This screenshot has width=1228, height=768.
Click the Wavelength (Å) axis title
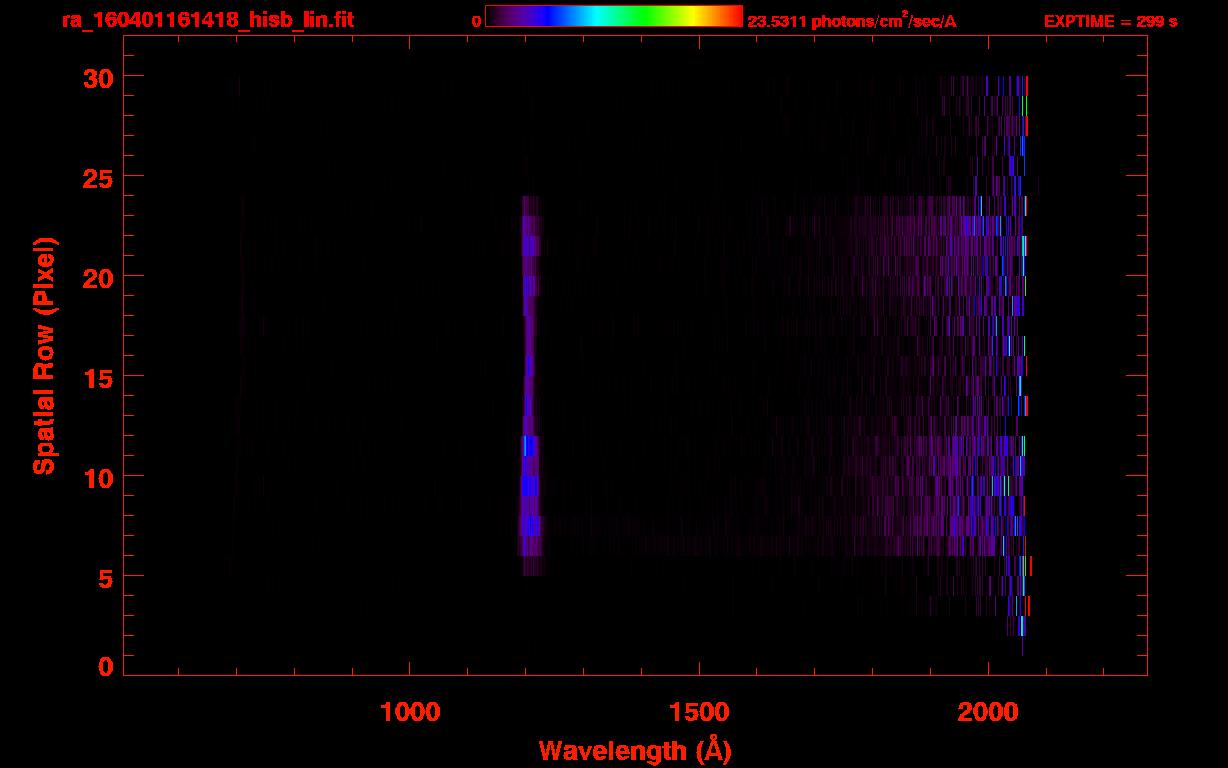point(635,749)
